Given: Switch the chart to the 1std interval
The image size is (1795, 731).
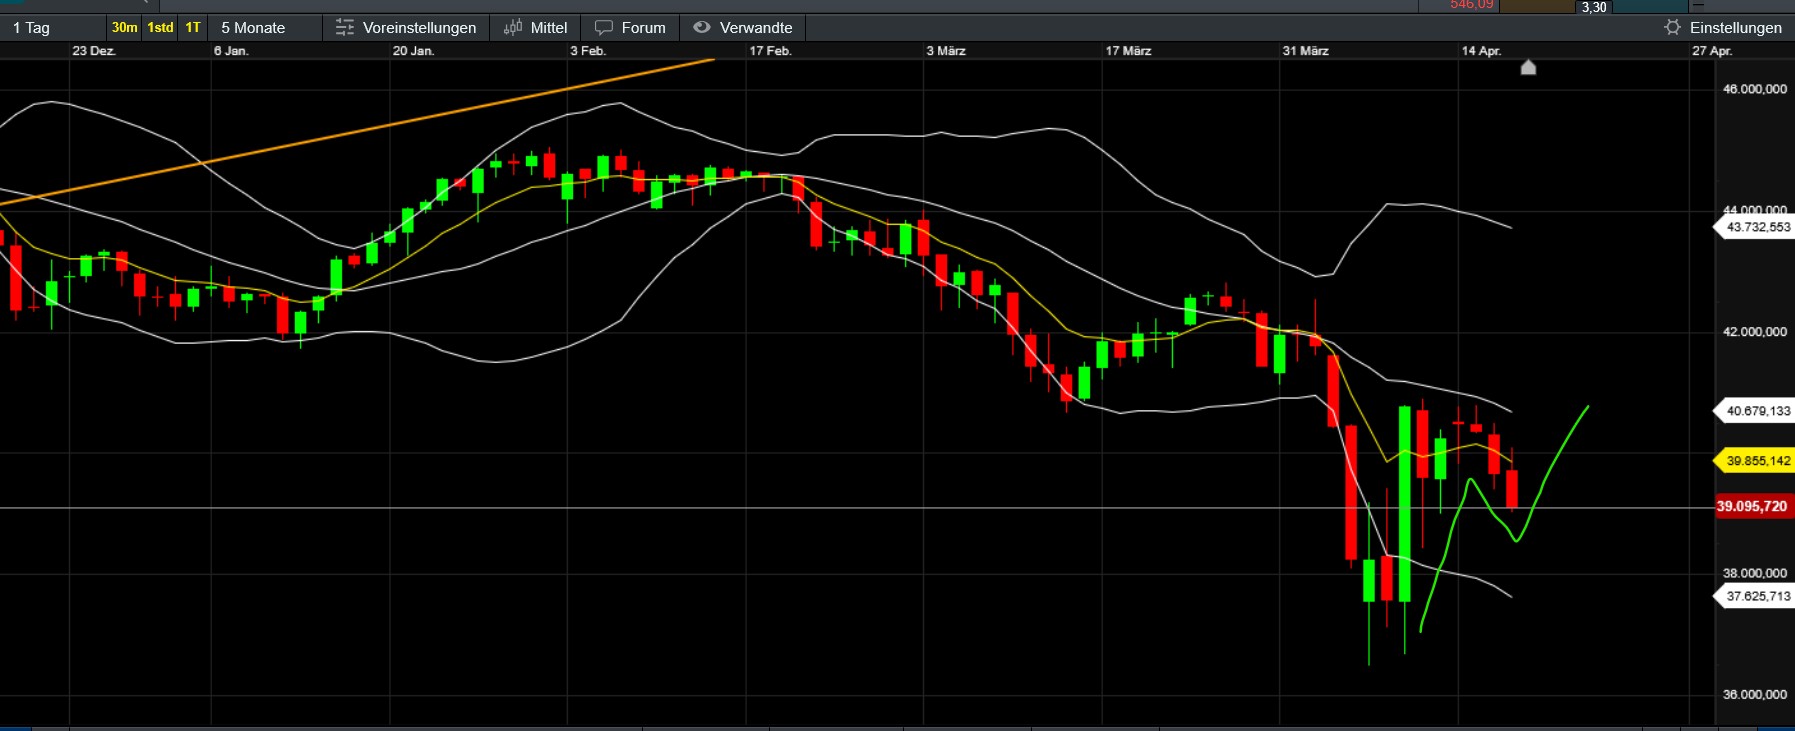Looking at the screenshot, I should pos(160,28).
